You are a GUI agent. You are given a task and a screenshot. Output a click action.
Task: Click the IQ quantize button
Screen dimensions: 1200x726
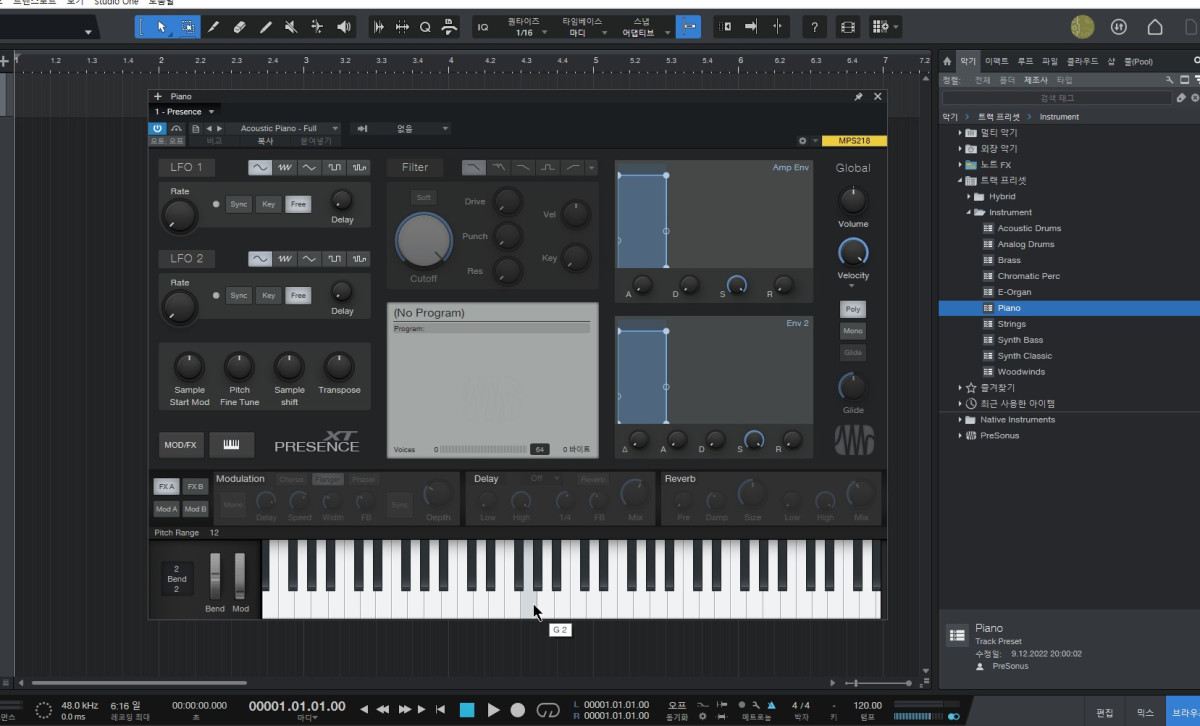click(x=483, y=27)
